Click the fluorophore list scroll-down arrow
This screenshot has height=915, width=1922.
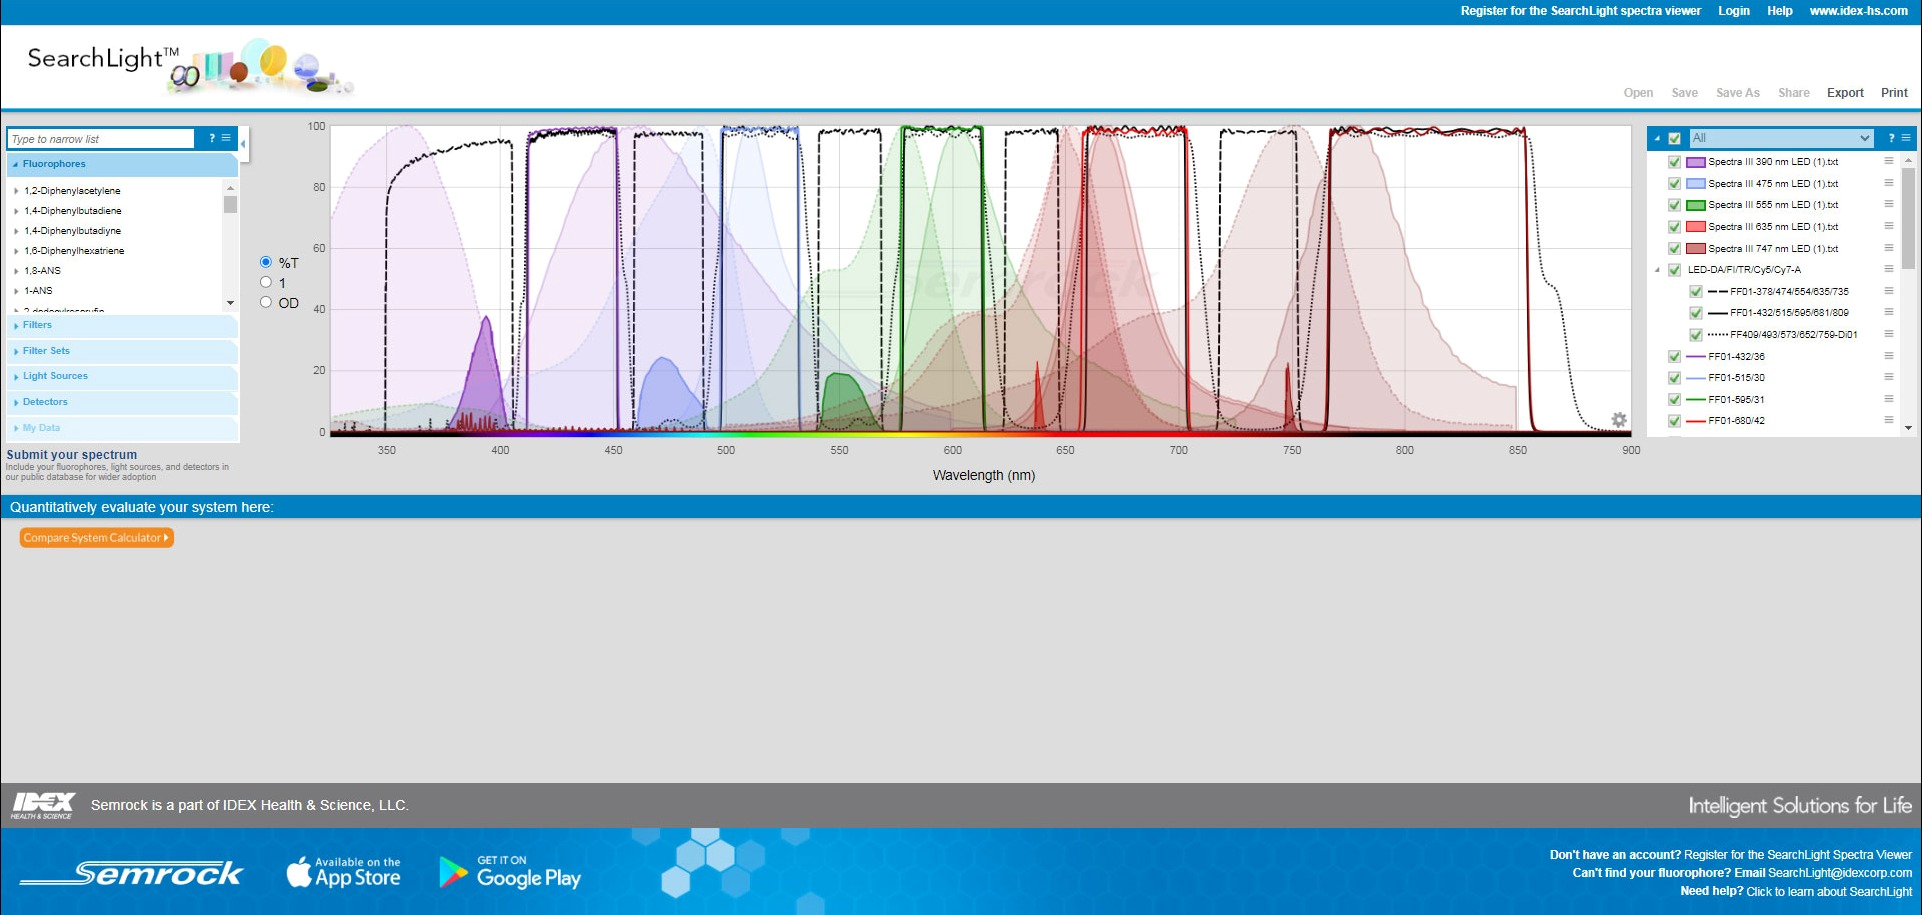point(231,303)
